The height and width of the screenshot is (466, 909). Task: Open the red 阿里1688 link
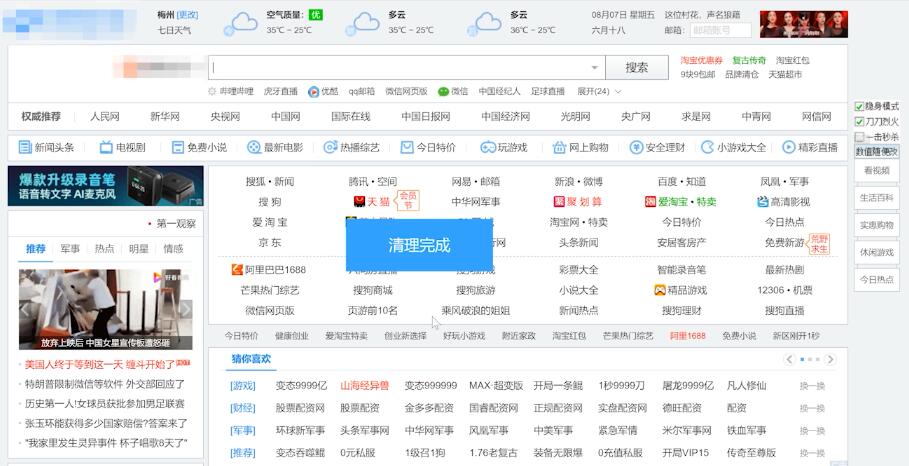click(688, 336)
